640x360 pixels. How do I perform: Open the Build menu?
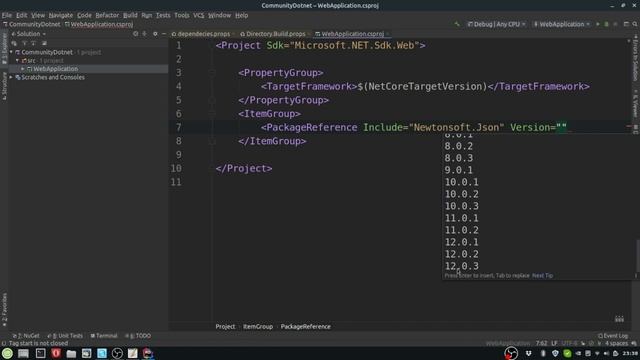130,15
